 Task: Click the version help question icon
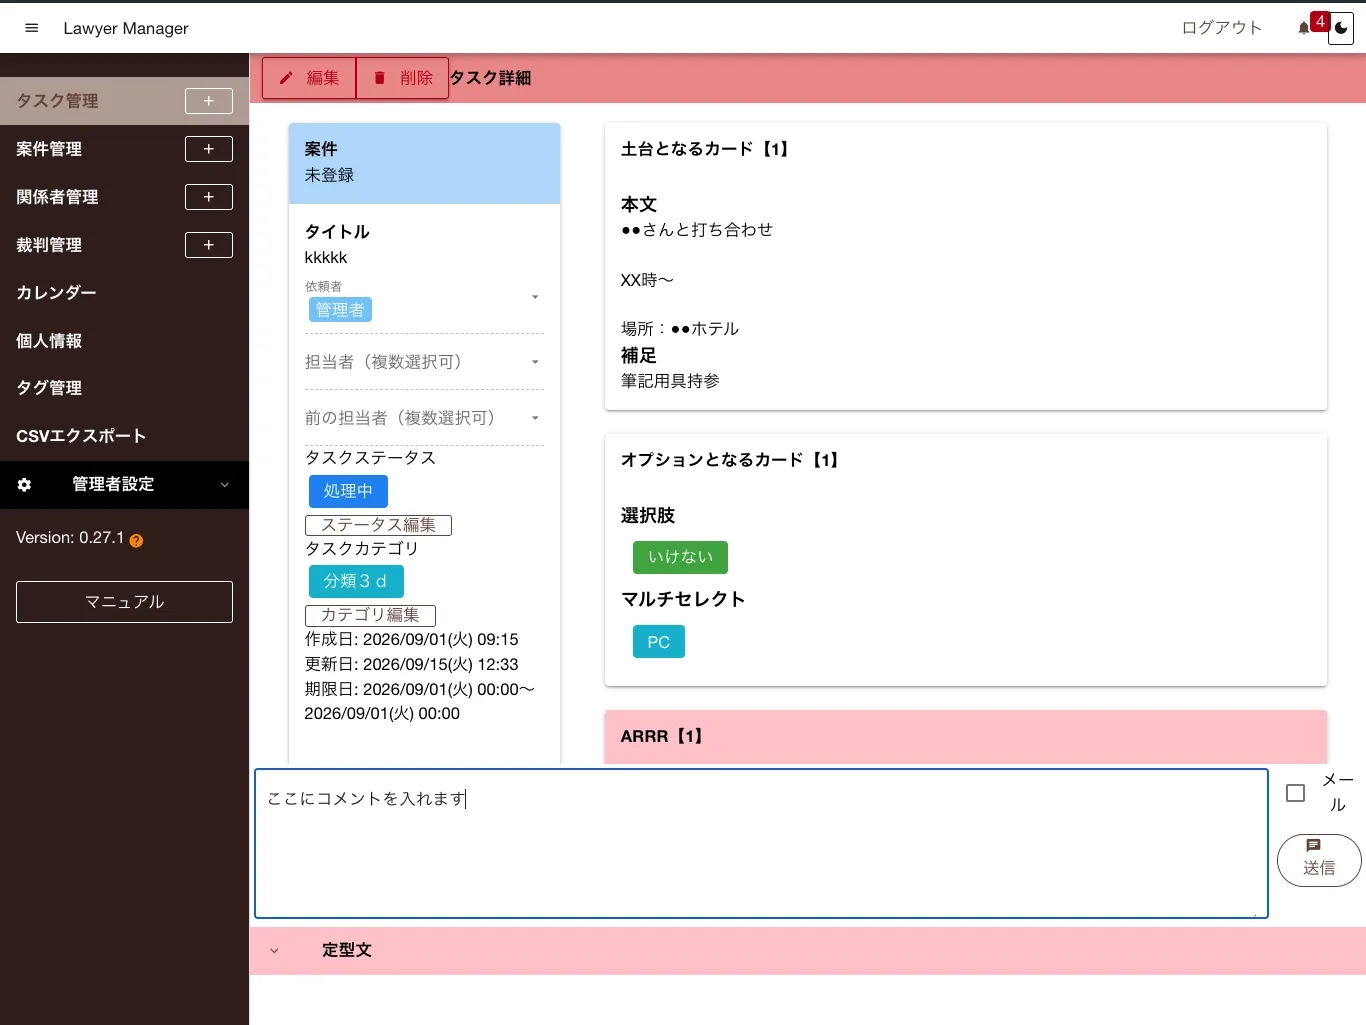click(136, 540)
